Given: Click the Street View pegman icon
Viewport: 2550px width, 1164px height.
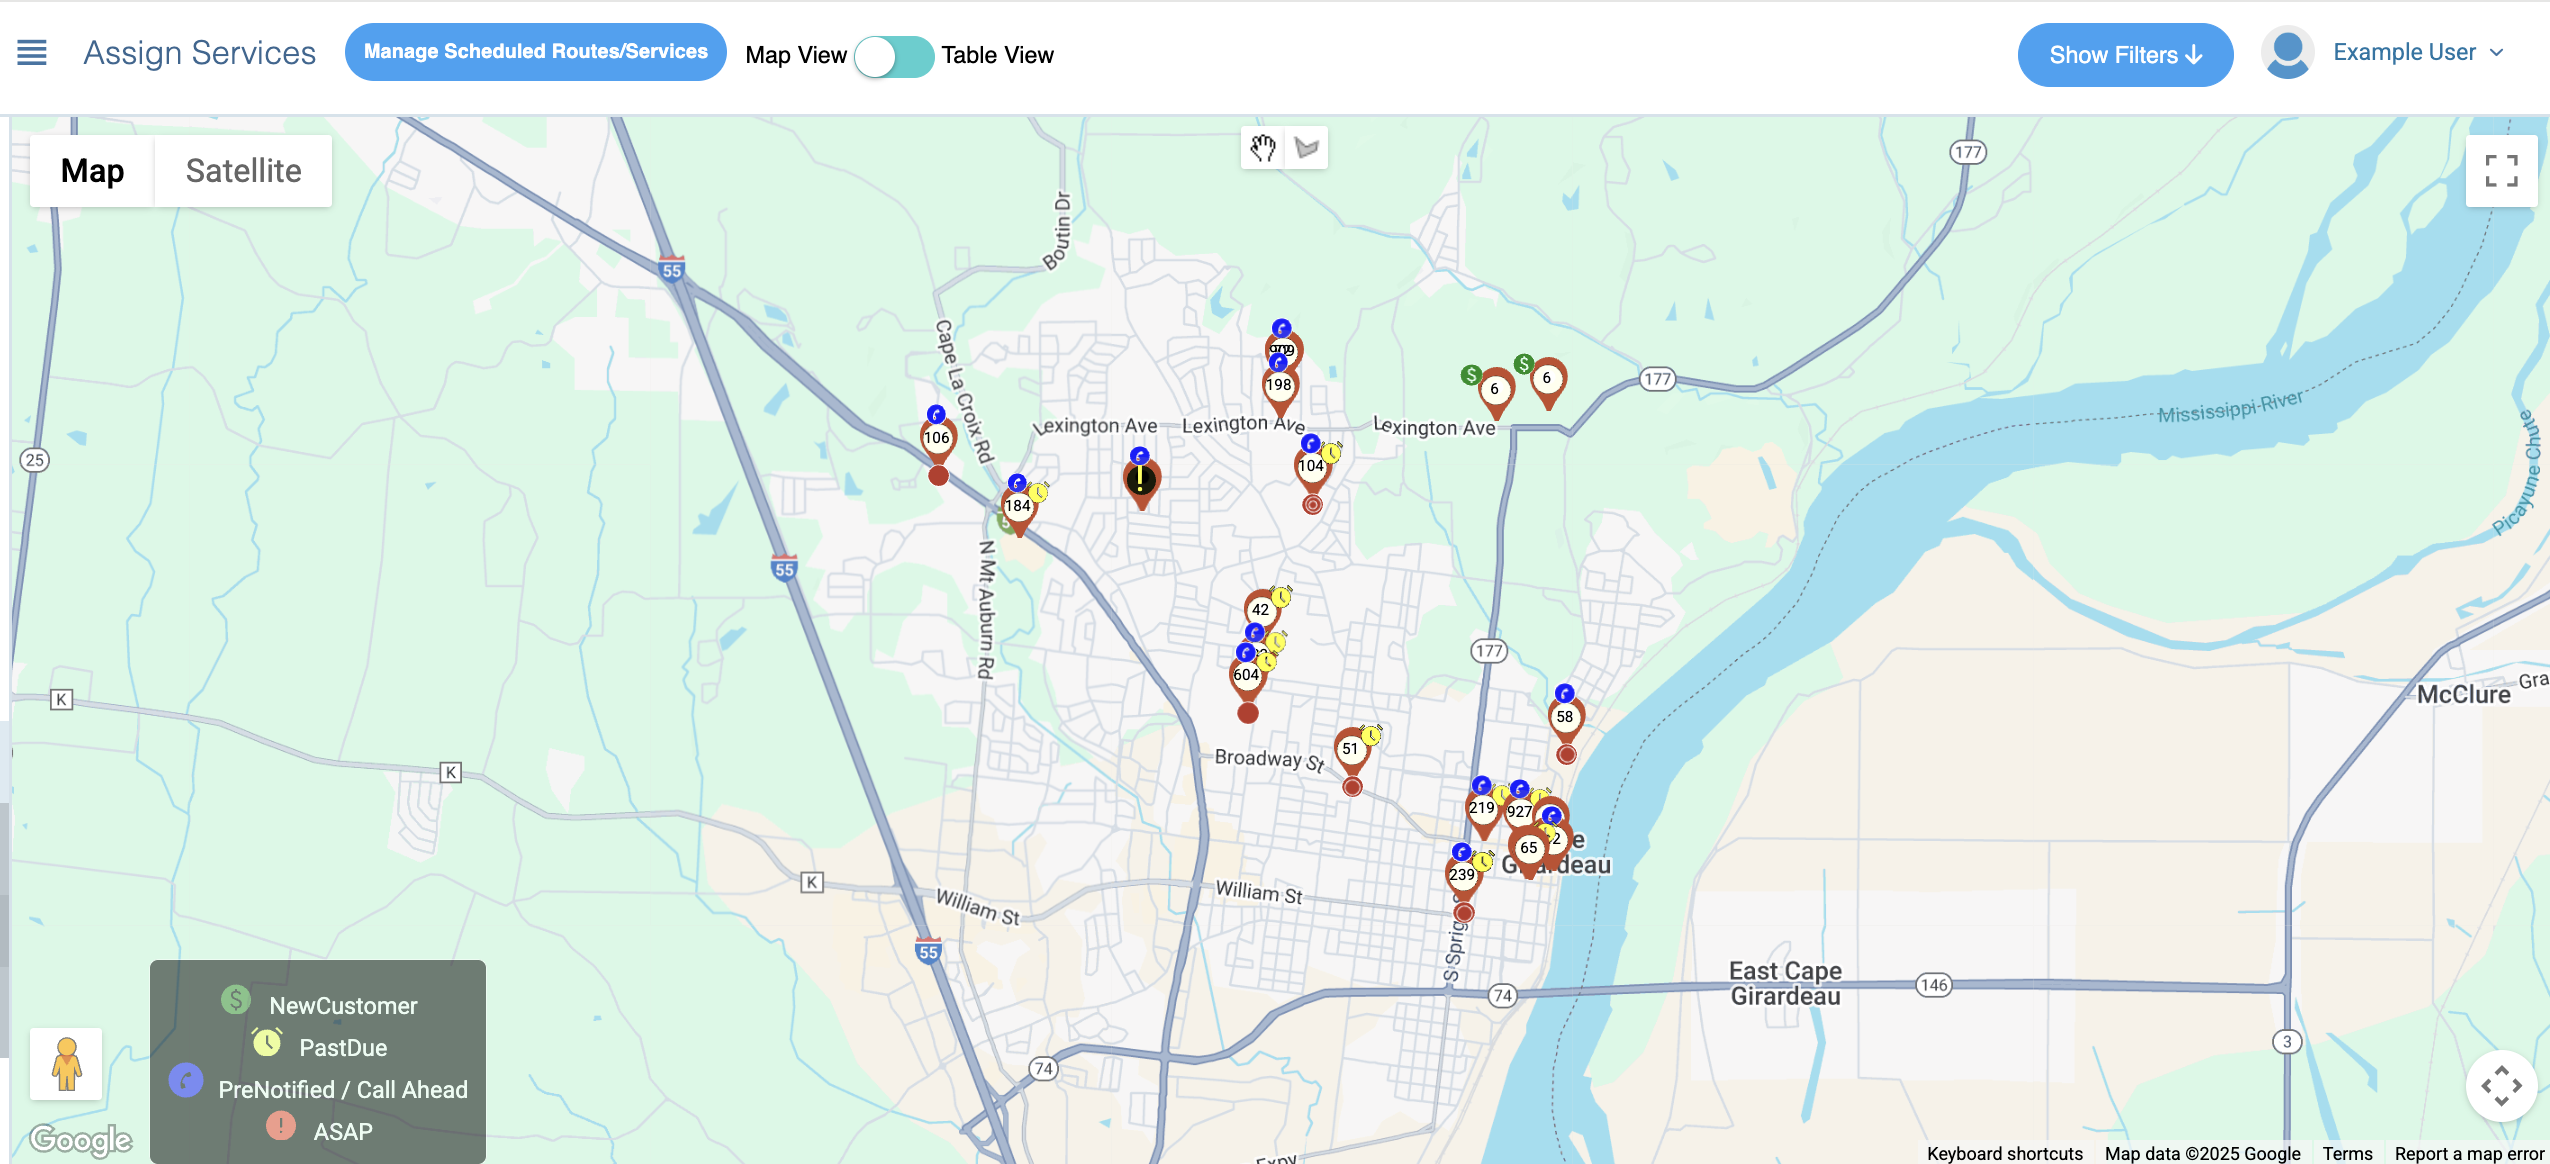Looking at the screenshot, I should pyautogui.click(x=66, y=1064).
